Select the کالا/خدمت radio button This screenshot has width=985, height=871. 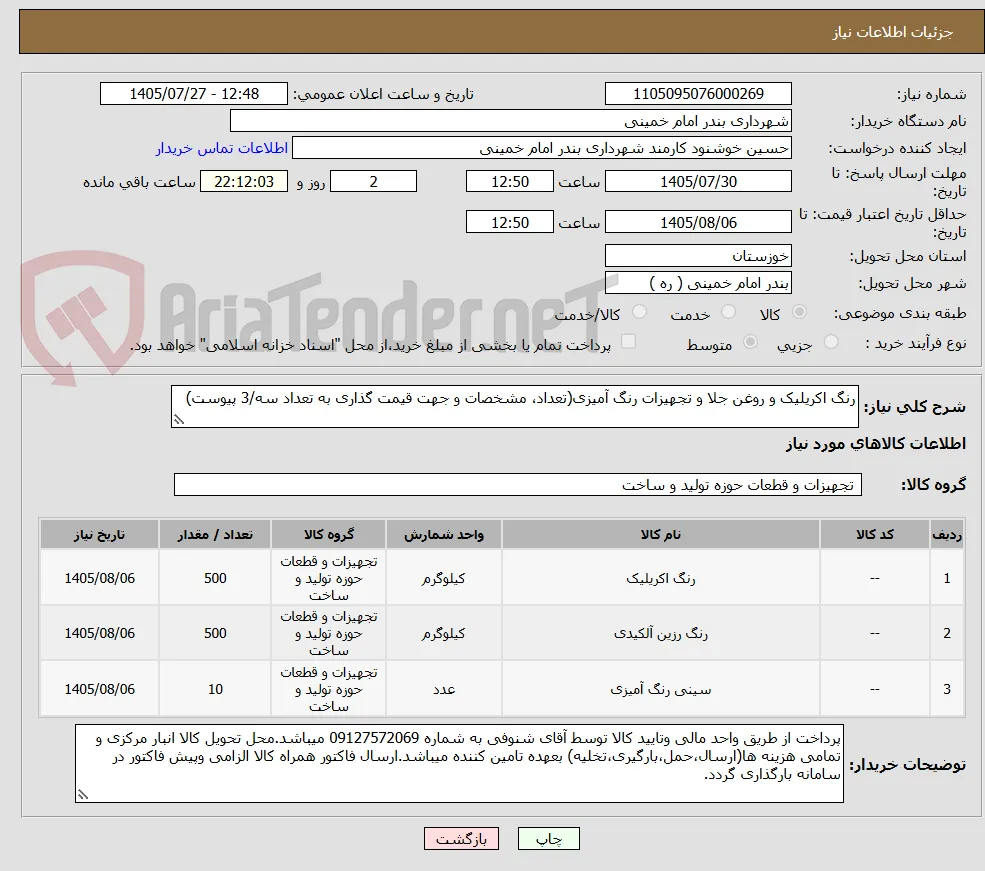tap(639, 312)
